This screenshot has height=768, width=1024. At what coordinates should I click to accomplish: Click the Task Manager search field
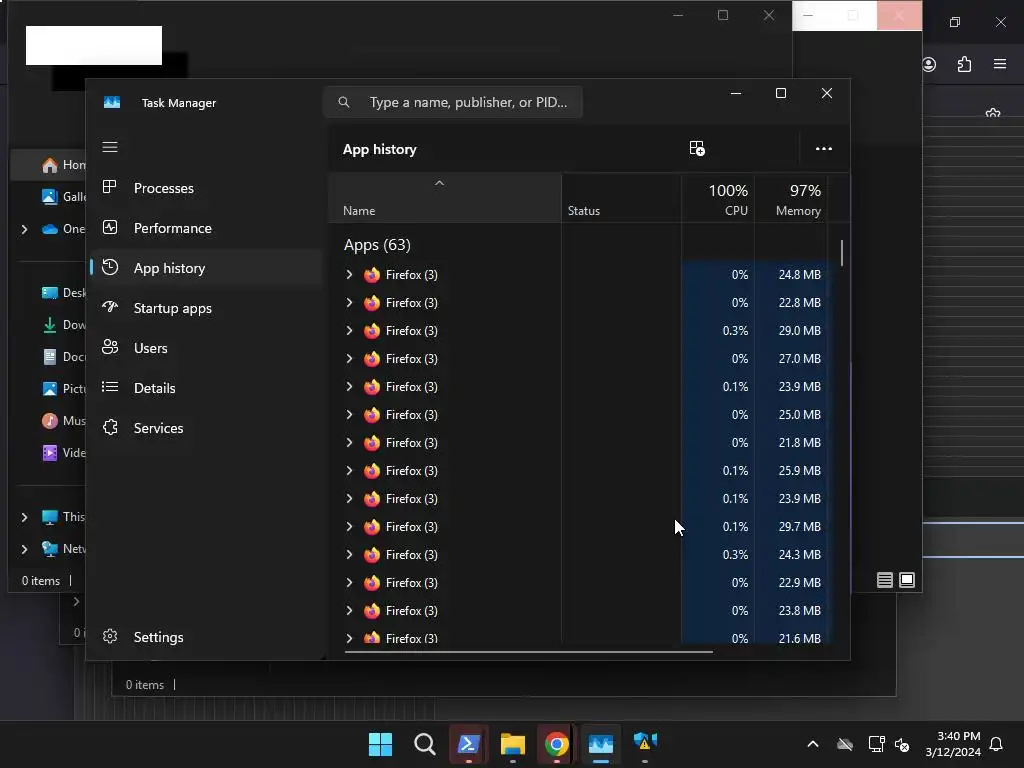453,103
